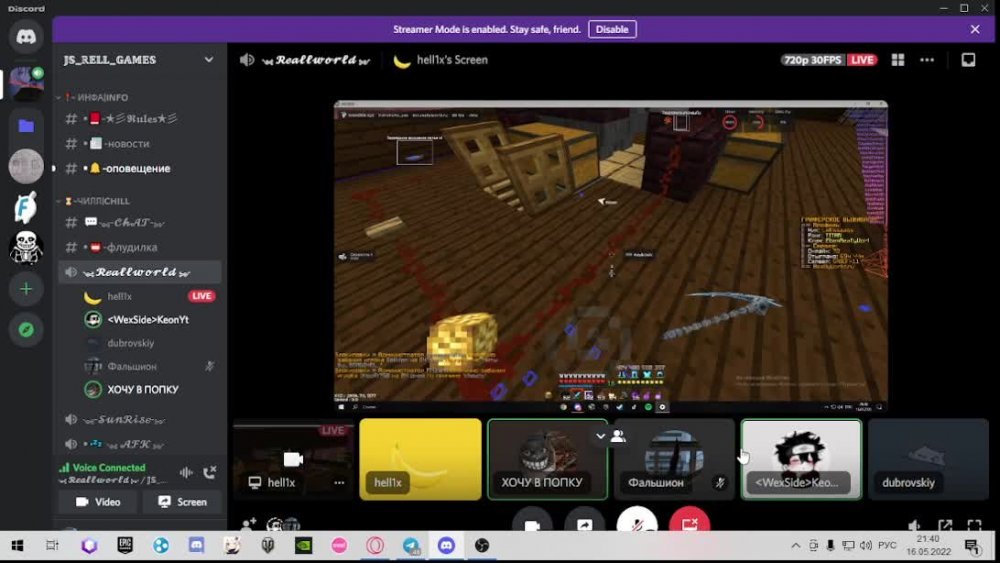
Task: Expand JS_RELL_GAMES server menu
Action: click(x=209, y=60)
